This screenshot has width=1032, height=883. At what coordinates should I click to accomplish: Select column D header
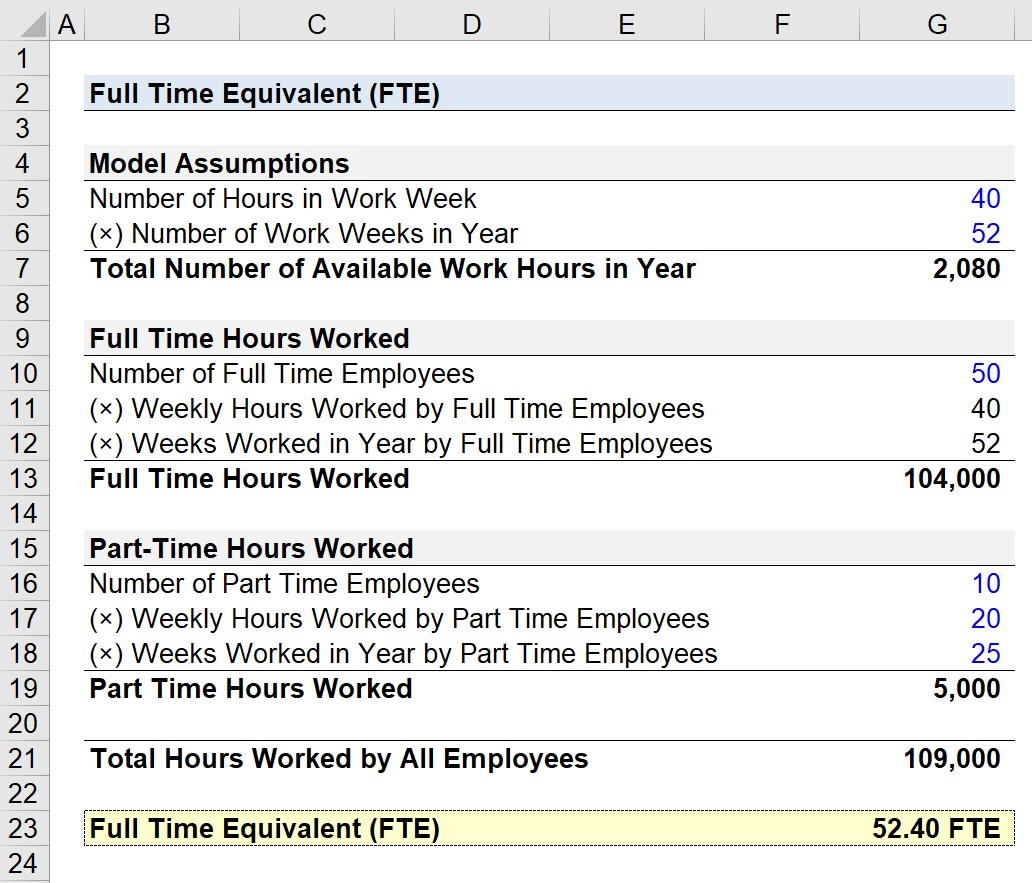click(x=471, y=24)
